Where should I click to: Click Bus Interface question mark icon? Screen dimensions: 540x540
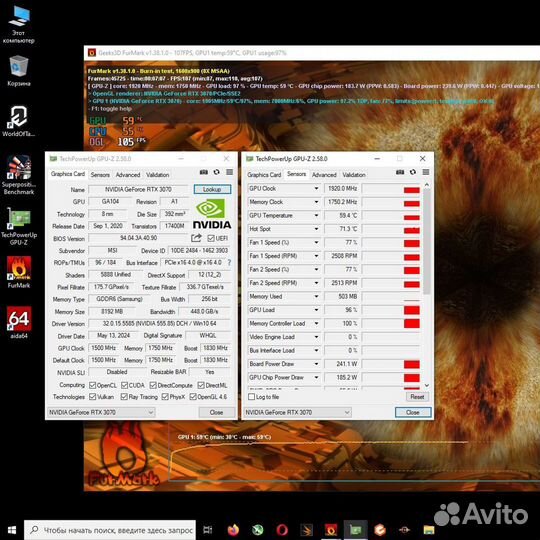pos(229,263)
